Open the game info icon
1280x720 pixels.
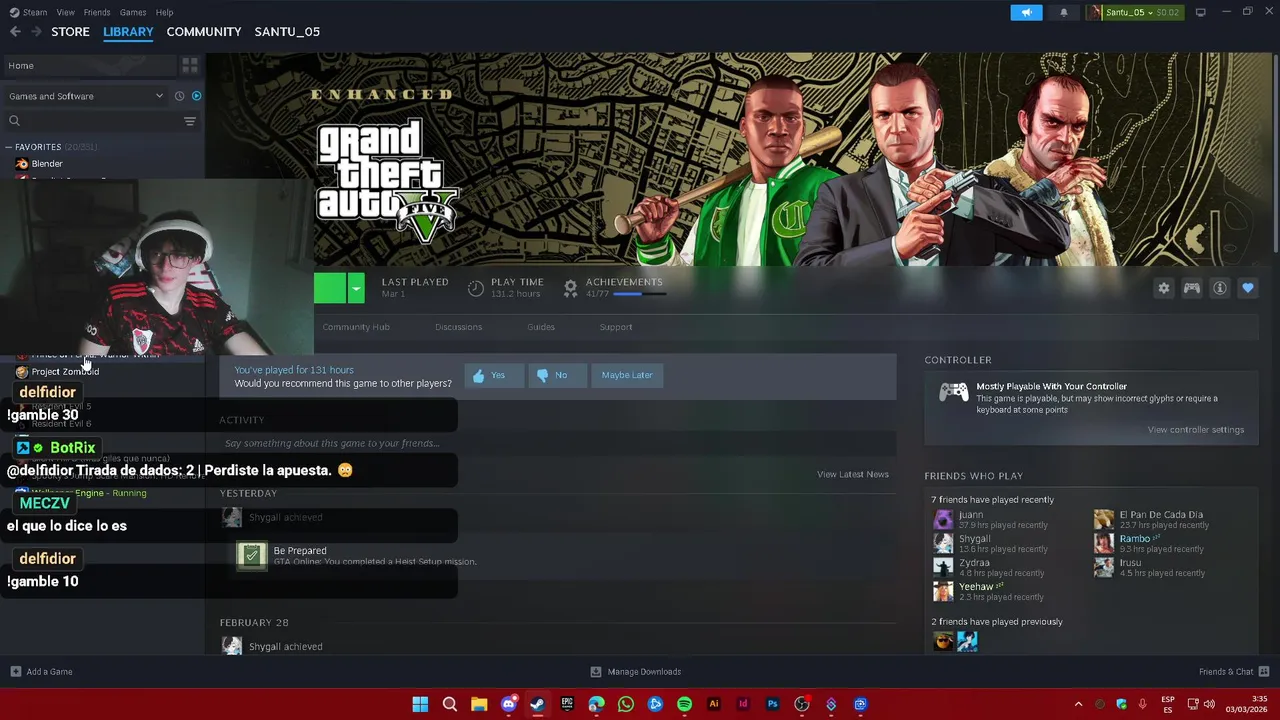pos(1220,288)
